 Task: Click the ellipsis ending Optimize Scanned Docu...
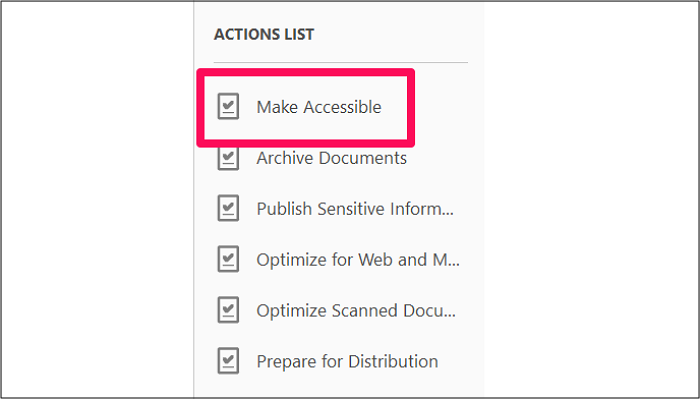click(x=450, y=316)
